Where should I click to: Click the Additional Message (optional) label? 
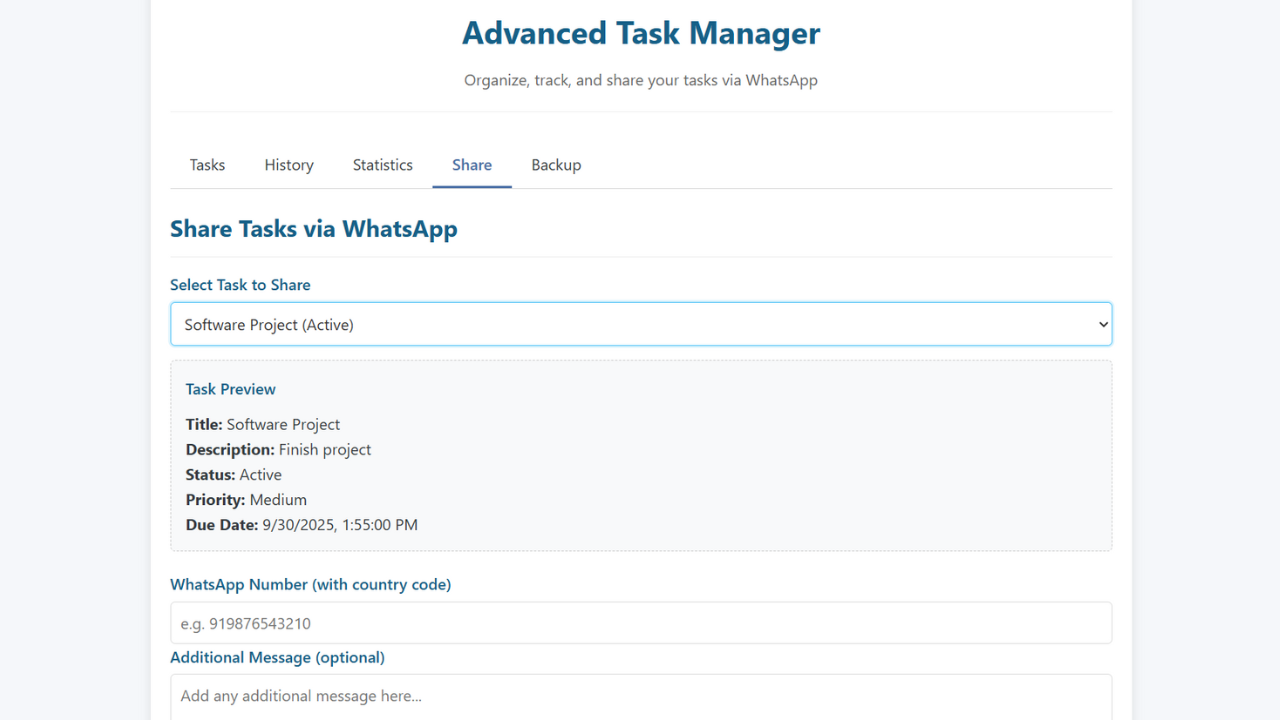pyautogui.click(x=277, y=657)
